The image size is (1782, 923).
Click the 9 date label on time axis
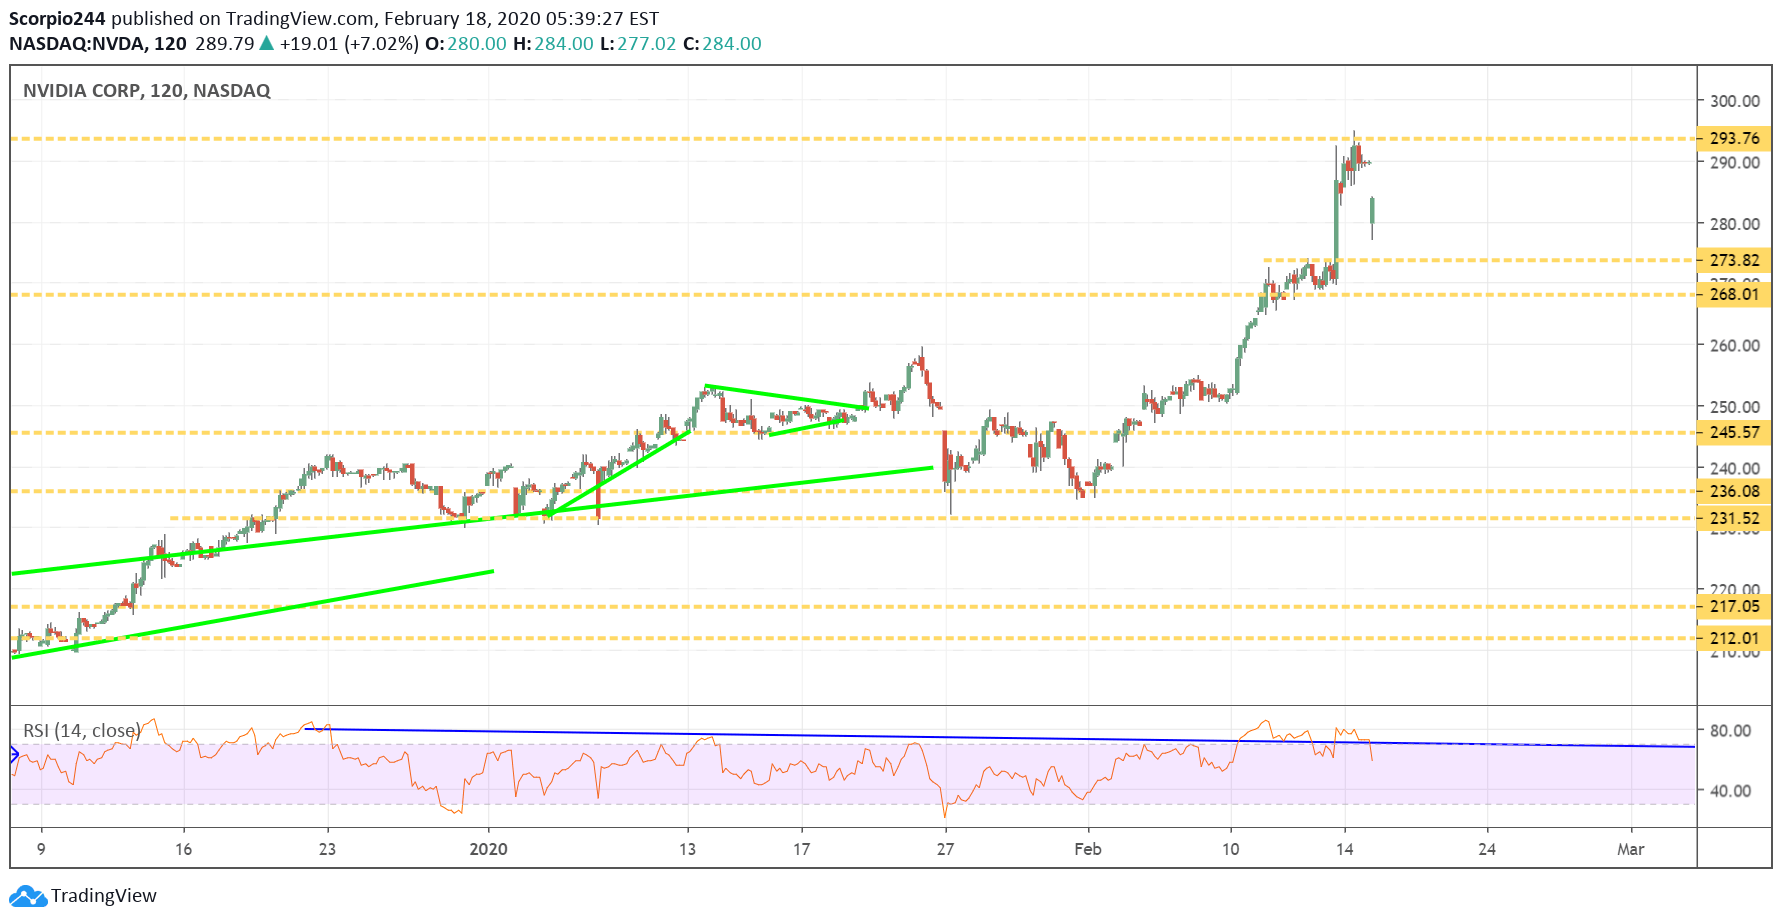click(41, 849)
